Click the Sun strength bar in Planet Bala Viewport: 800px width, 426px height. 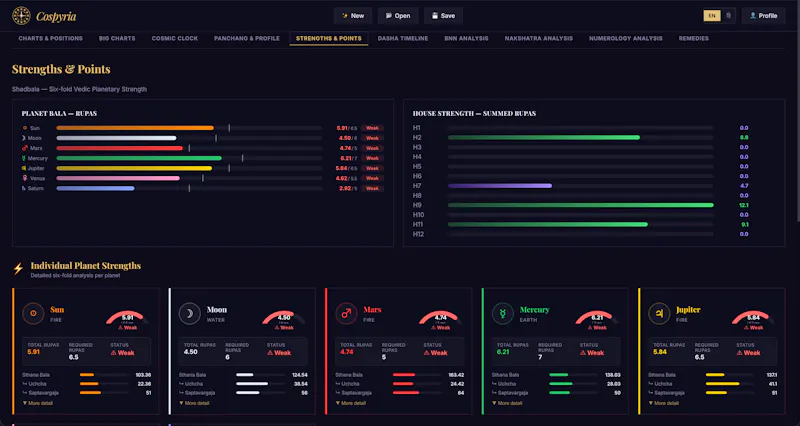pos(135,128)
